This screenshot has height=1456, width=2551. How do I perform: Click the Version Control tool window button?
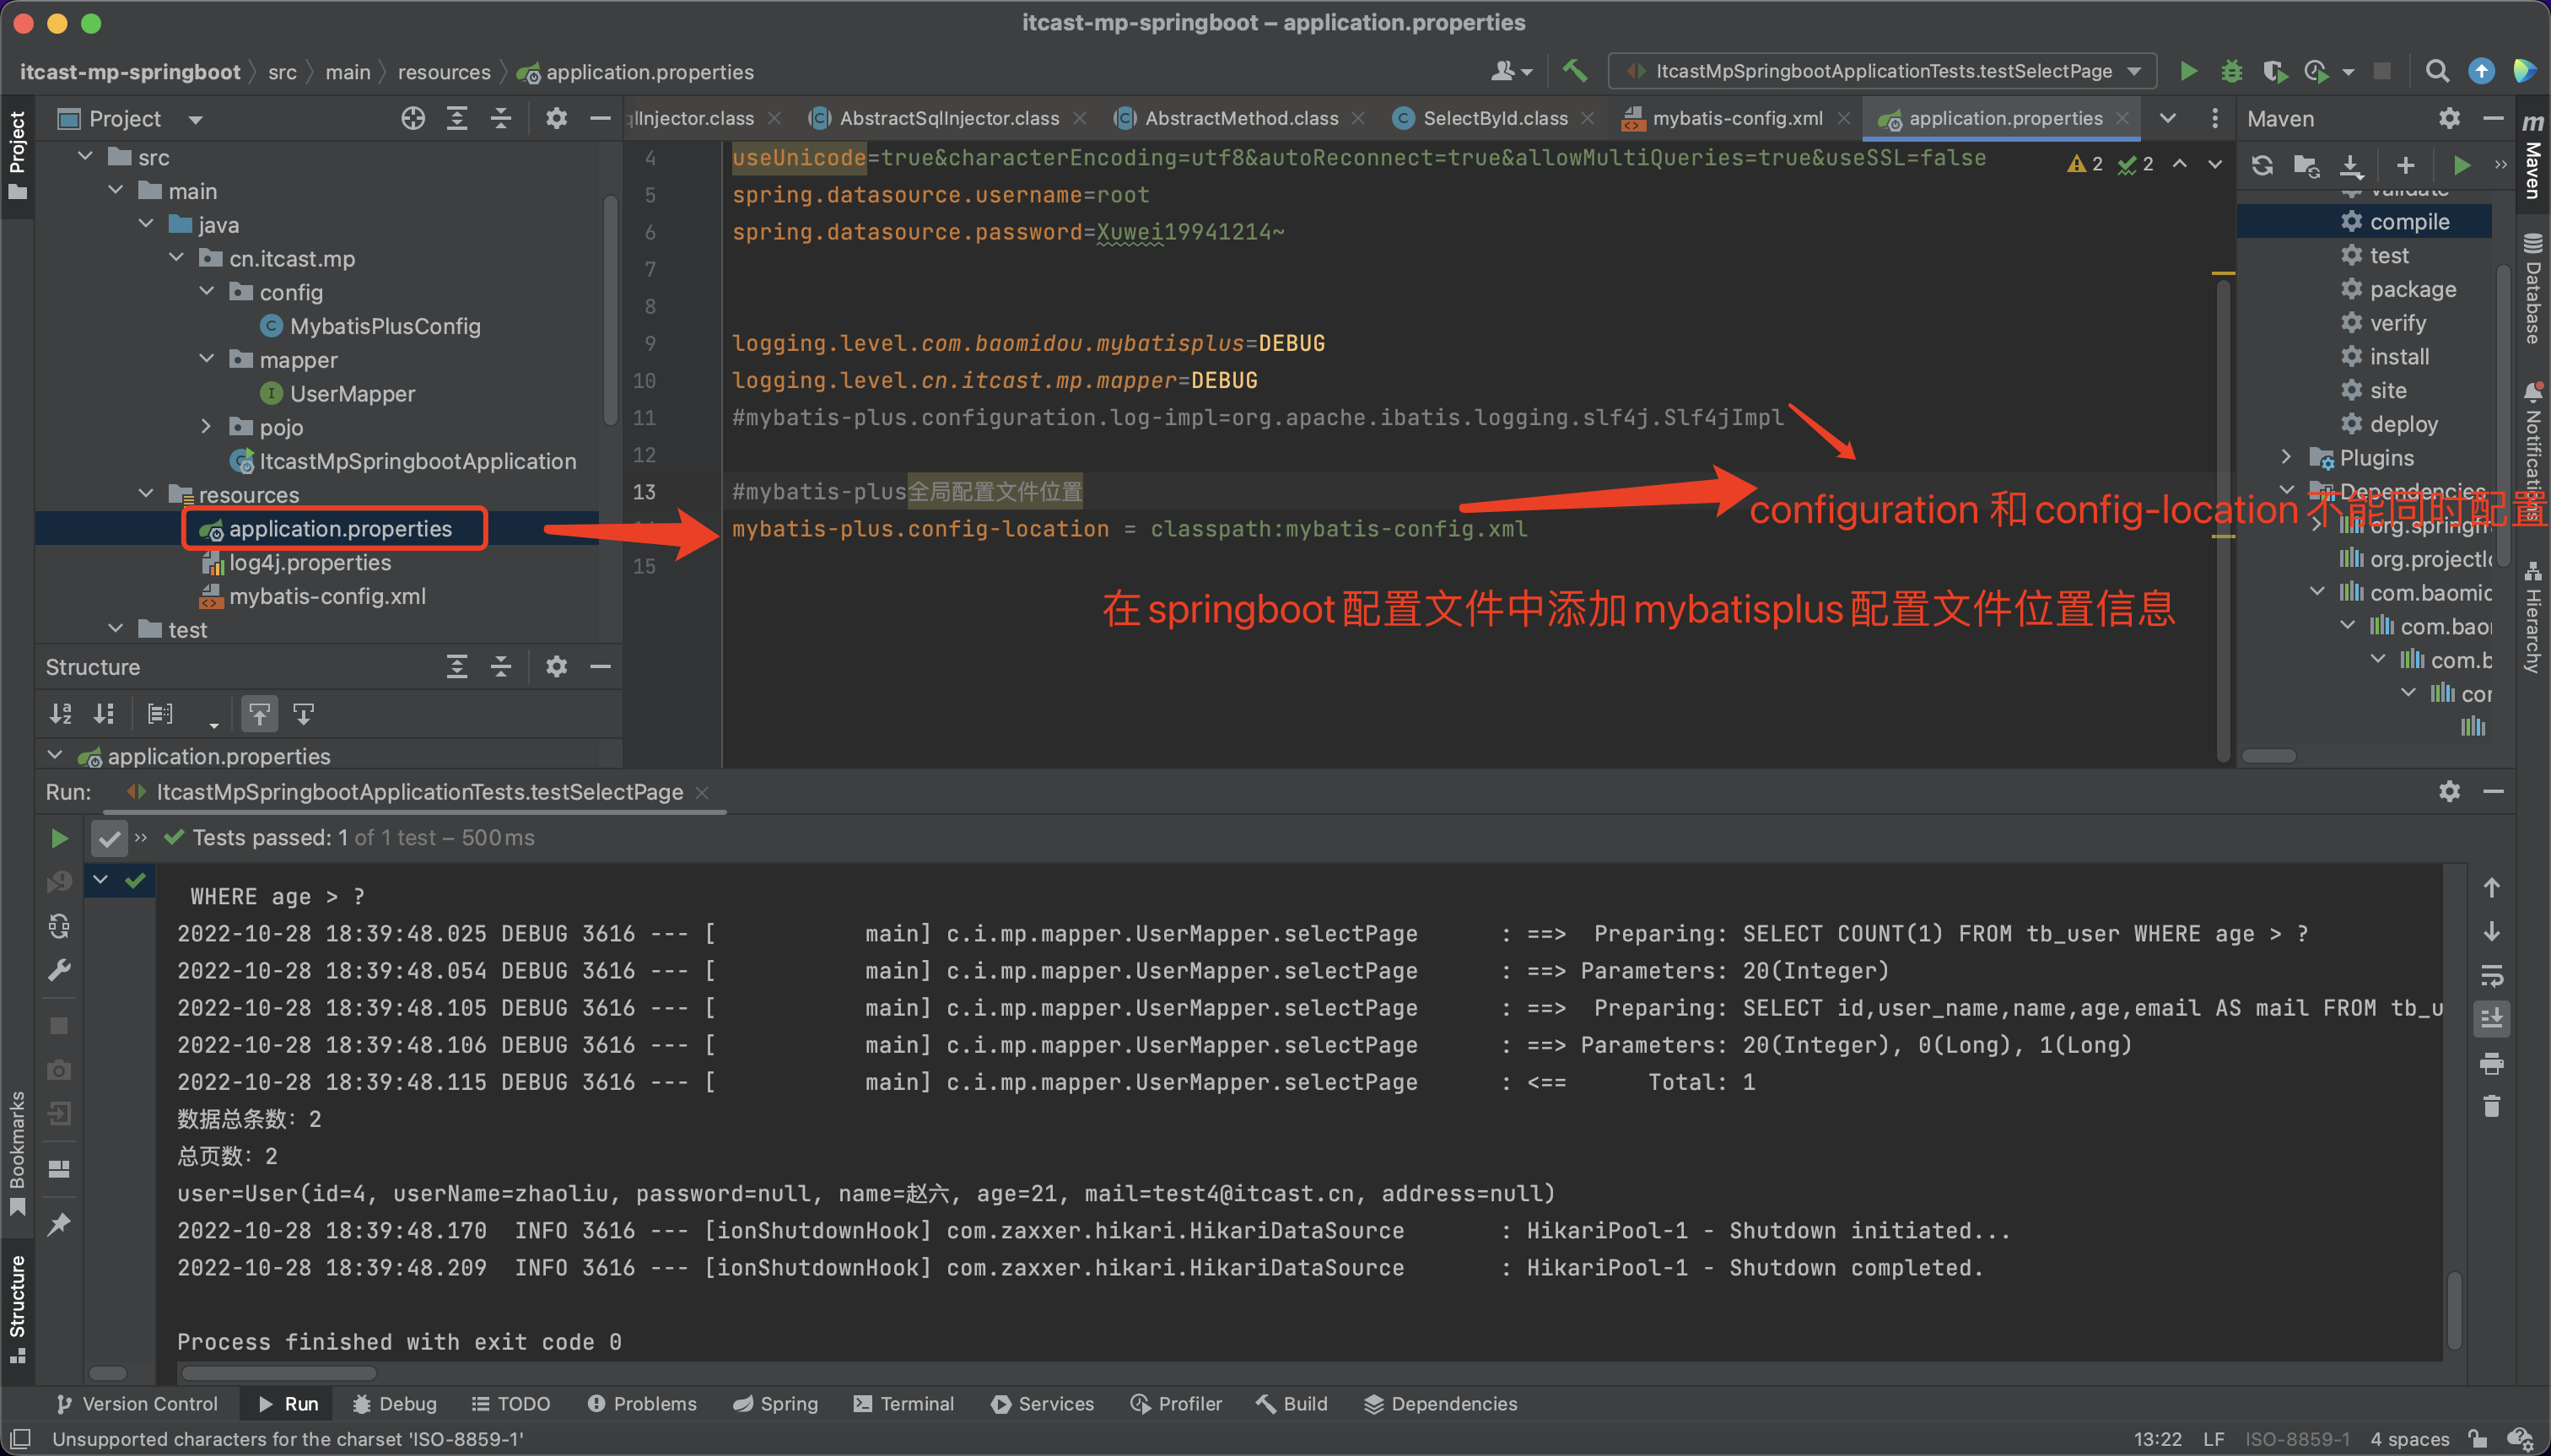[x=137, y=1404]
